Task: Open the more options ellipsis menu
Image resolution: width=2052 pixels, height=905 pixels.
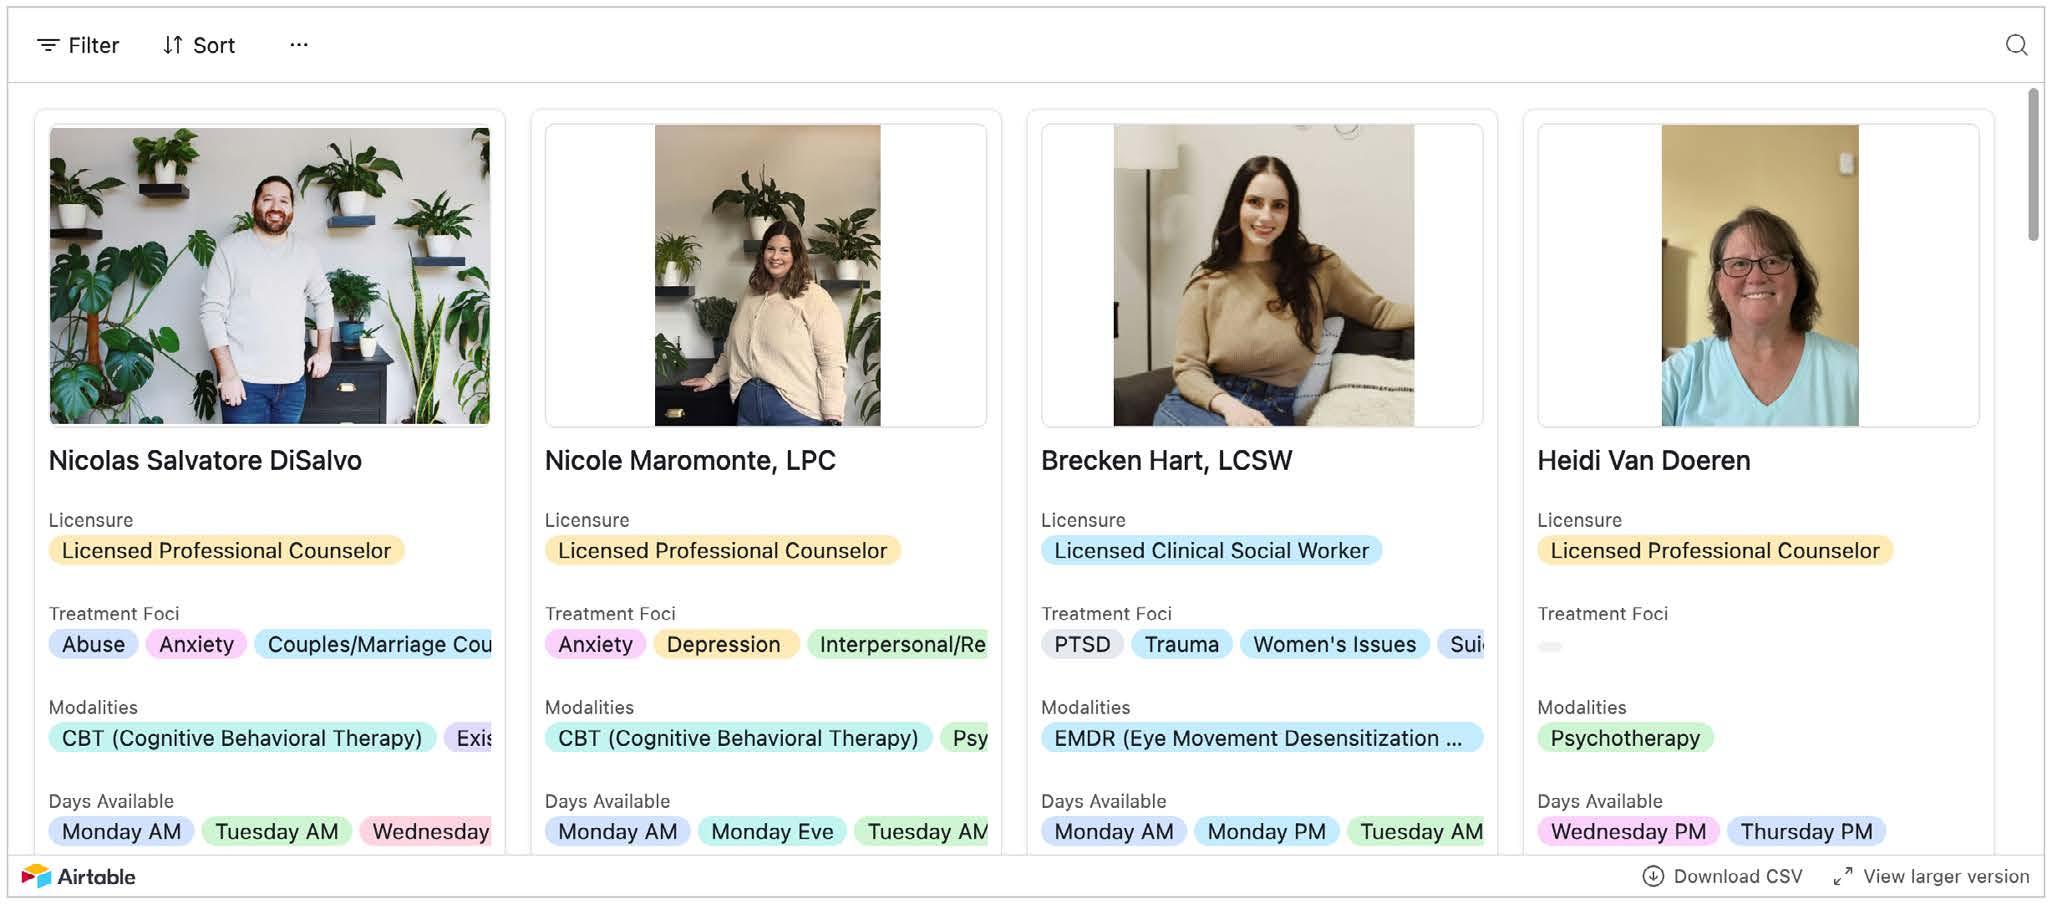Action: coord(299,45)
